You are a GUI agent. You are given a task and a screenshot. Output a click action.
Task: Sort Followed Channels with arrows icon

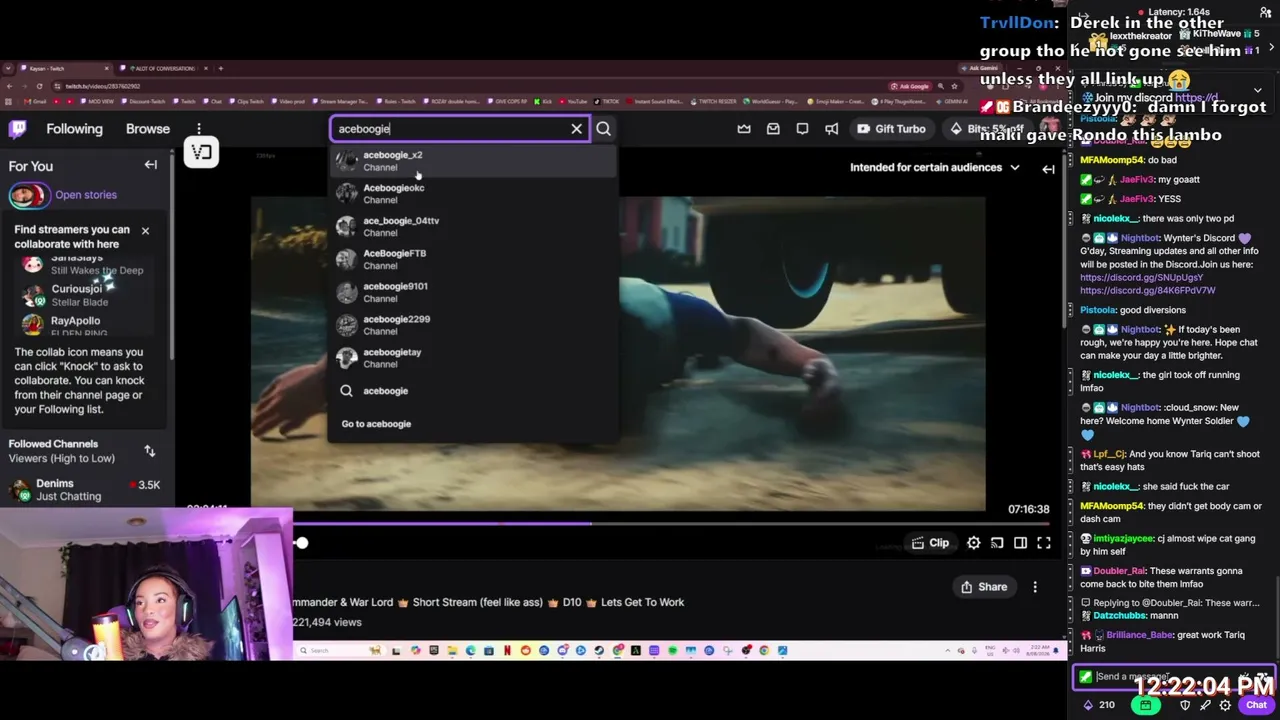[150, 451]
